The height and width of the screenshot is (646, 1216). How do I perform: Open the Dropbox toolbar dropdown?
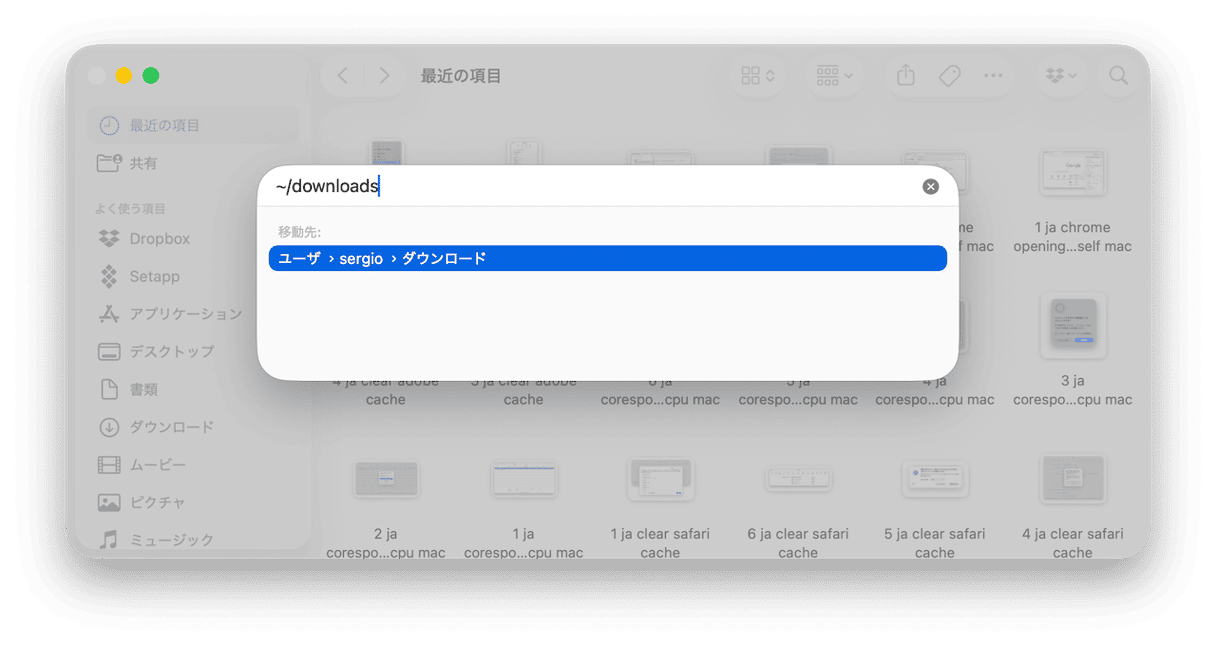pyautogui.click(x=1061, y=76)
